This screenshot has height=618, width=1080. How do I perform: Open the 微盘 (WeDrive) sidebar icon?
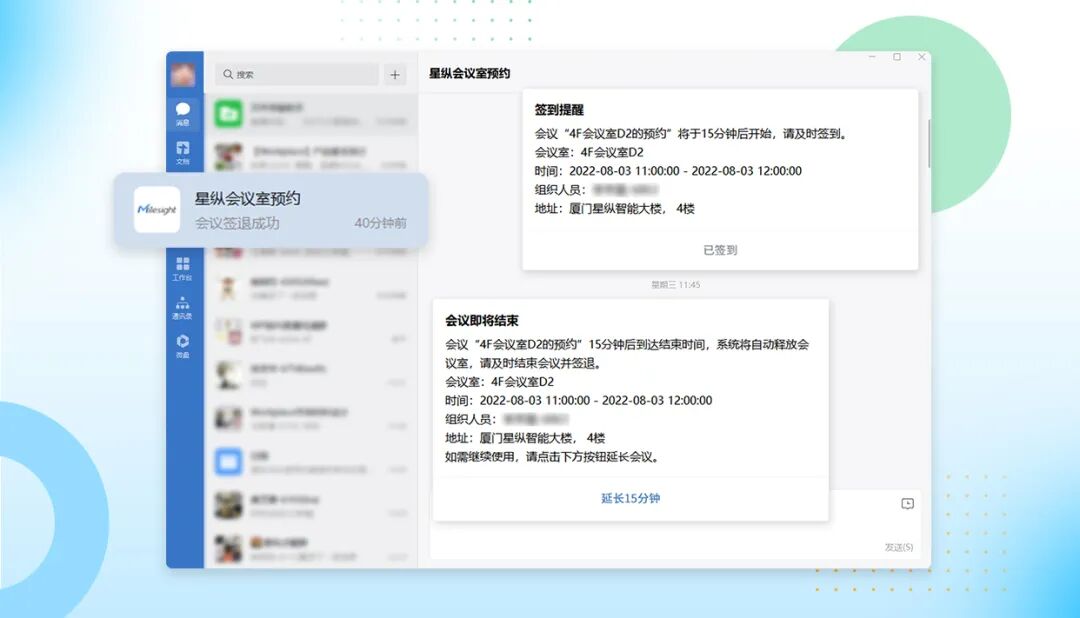coord(183,346)
